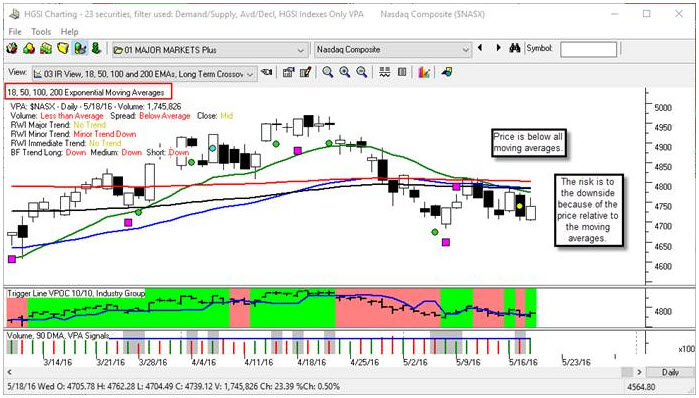This screenshot has height=398, width=699.
Task: Click the 4564.80 status bar value
Action: coord(641,387)
